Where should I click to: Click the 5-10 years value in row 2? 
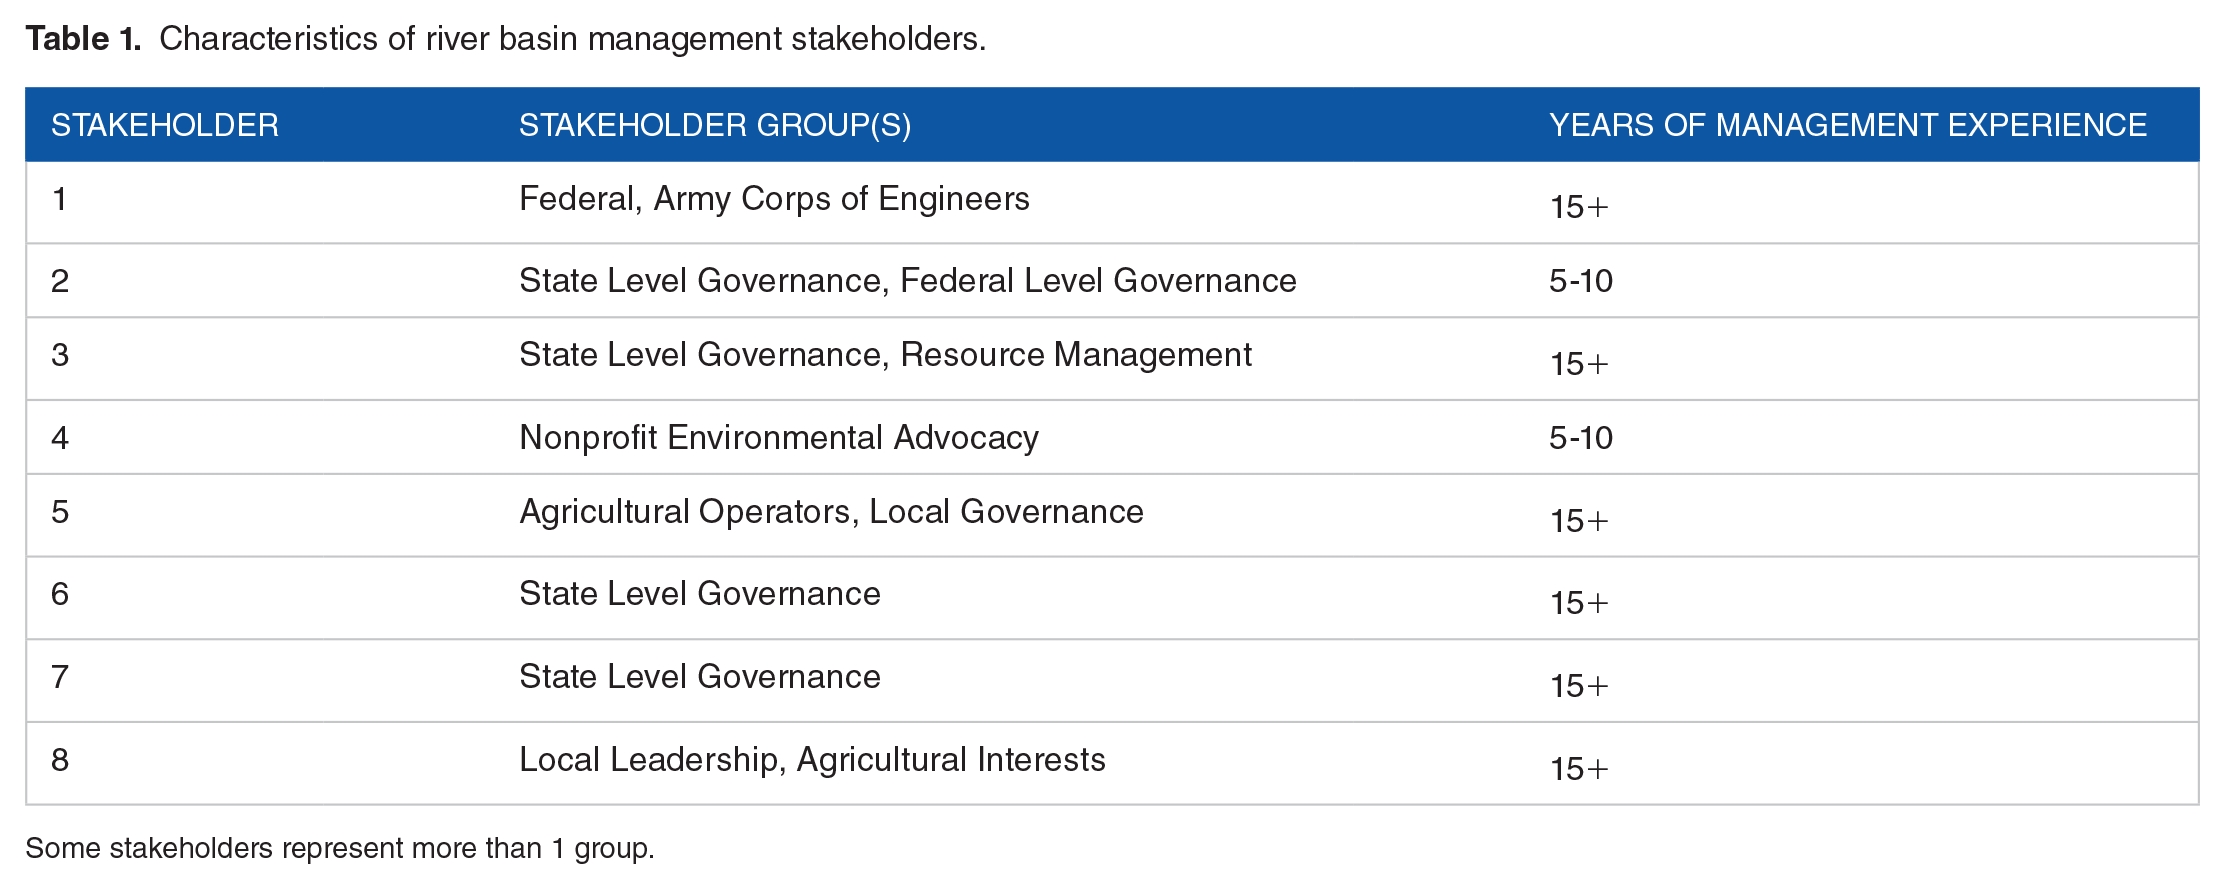1581,281
